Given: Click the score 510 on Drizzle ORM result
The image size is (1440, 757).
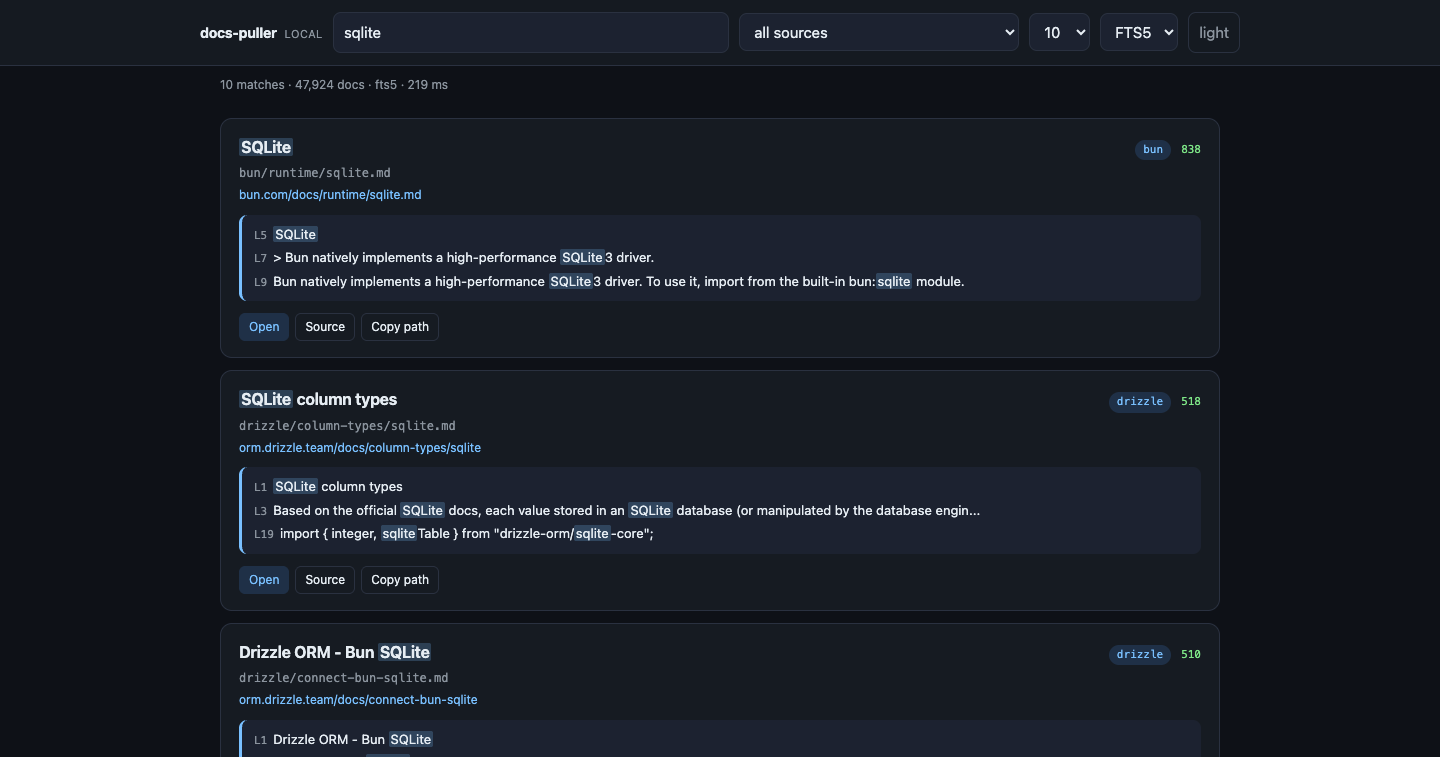Looking at the screenshot, I should 1191,655.
